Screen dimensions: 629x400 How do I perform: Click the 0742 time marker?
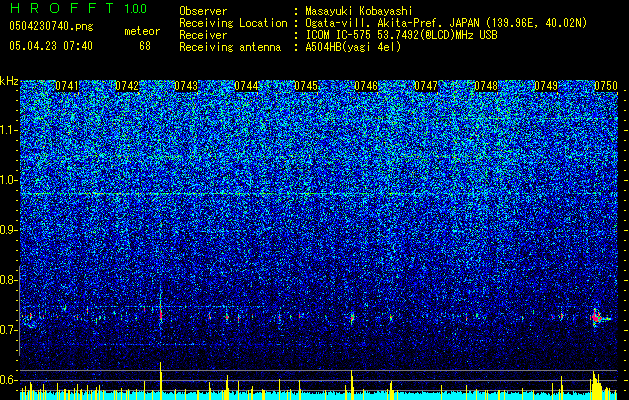pos(127,86)
